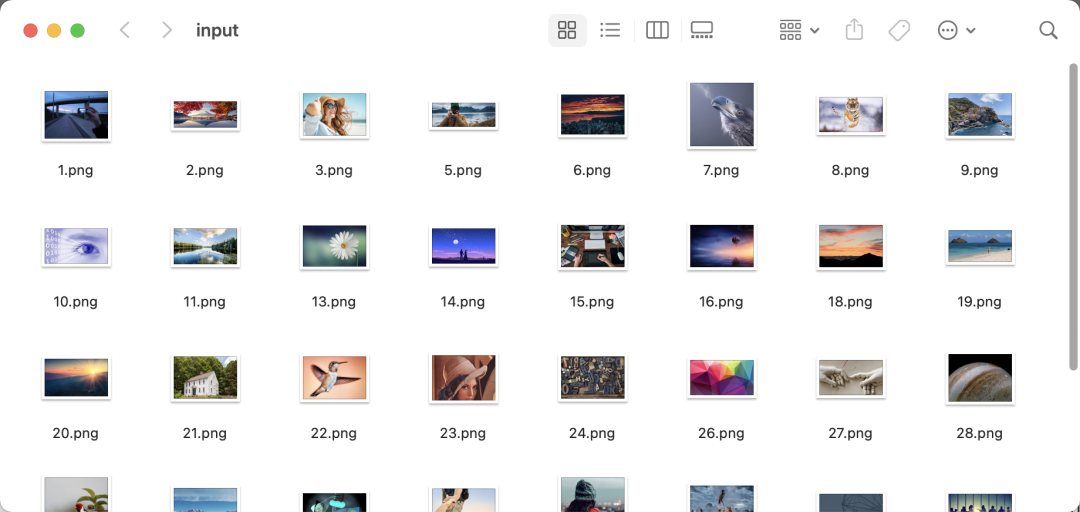
Task: Select the 3.png woman with hat thumbnail
Action: coord(334,115)
